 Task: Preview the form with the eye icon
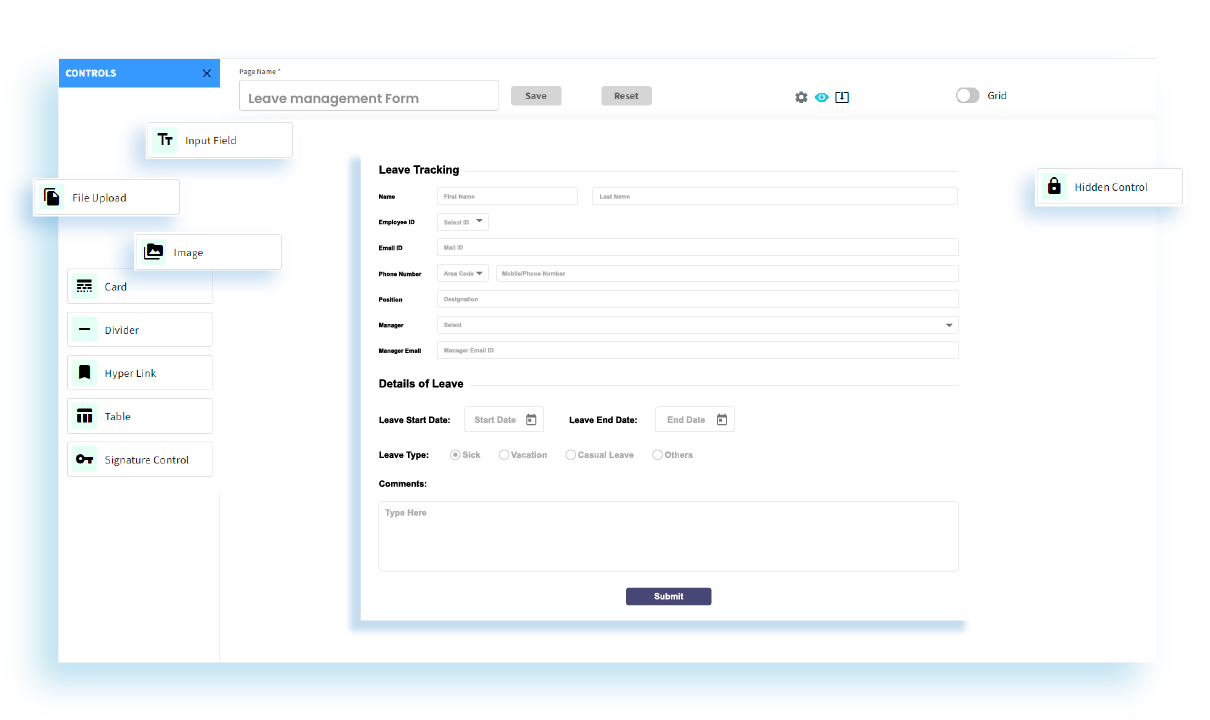coord(822,97)
